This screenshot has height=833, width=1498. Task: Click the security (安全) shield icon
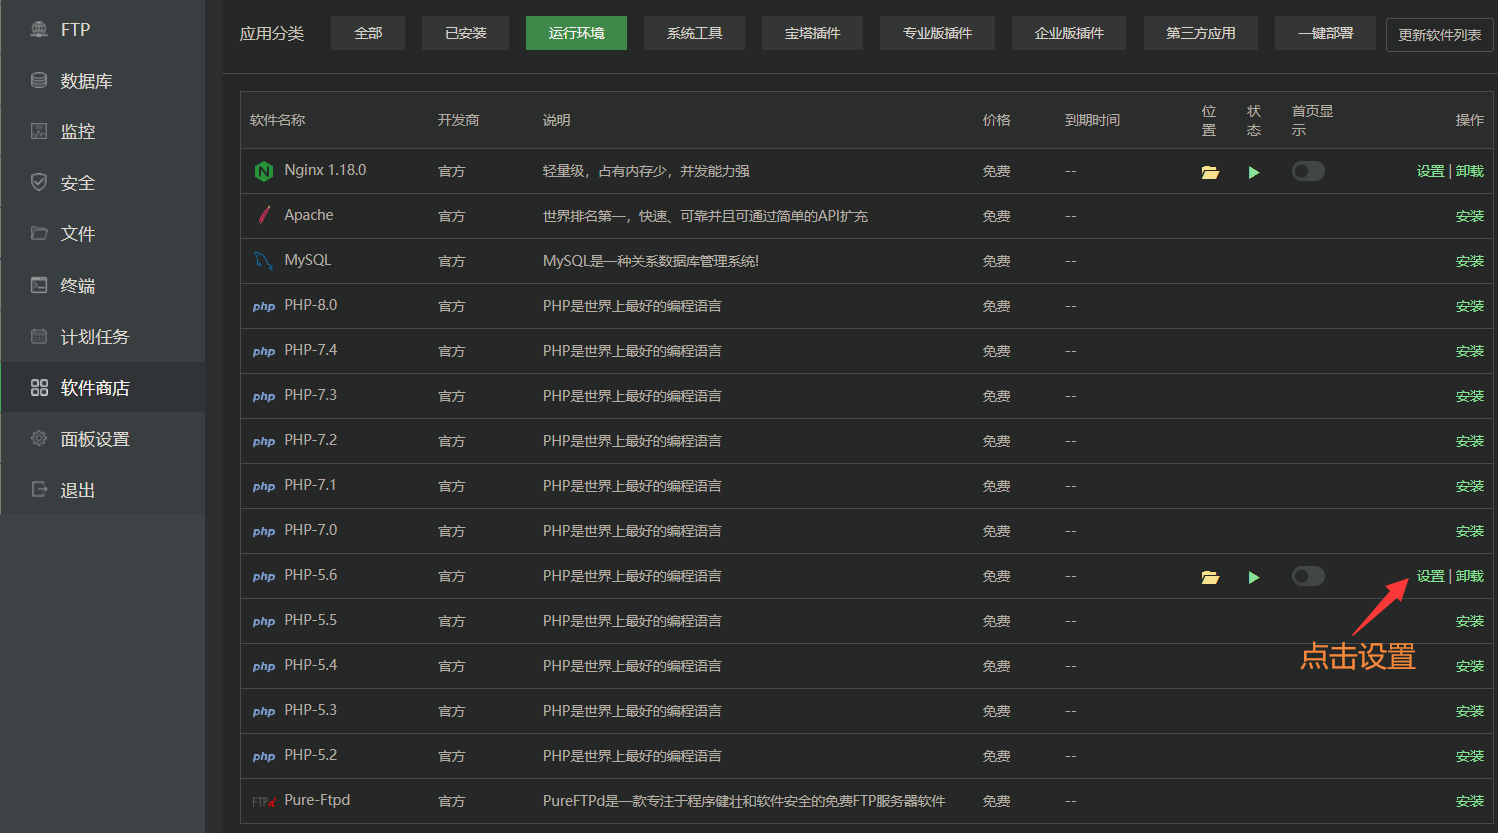pos(39,182)
